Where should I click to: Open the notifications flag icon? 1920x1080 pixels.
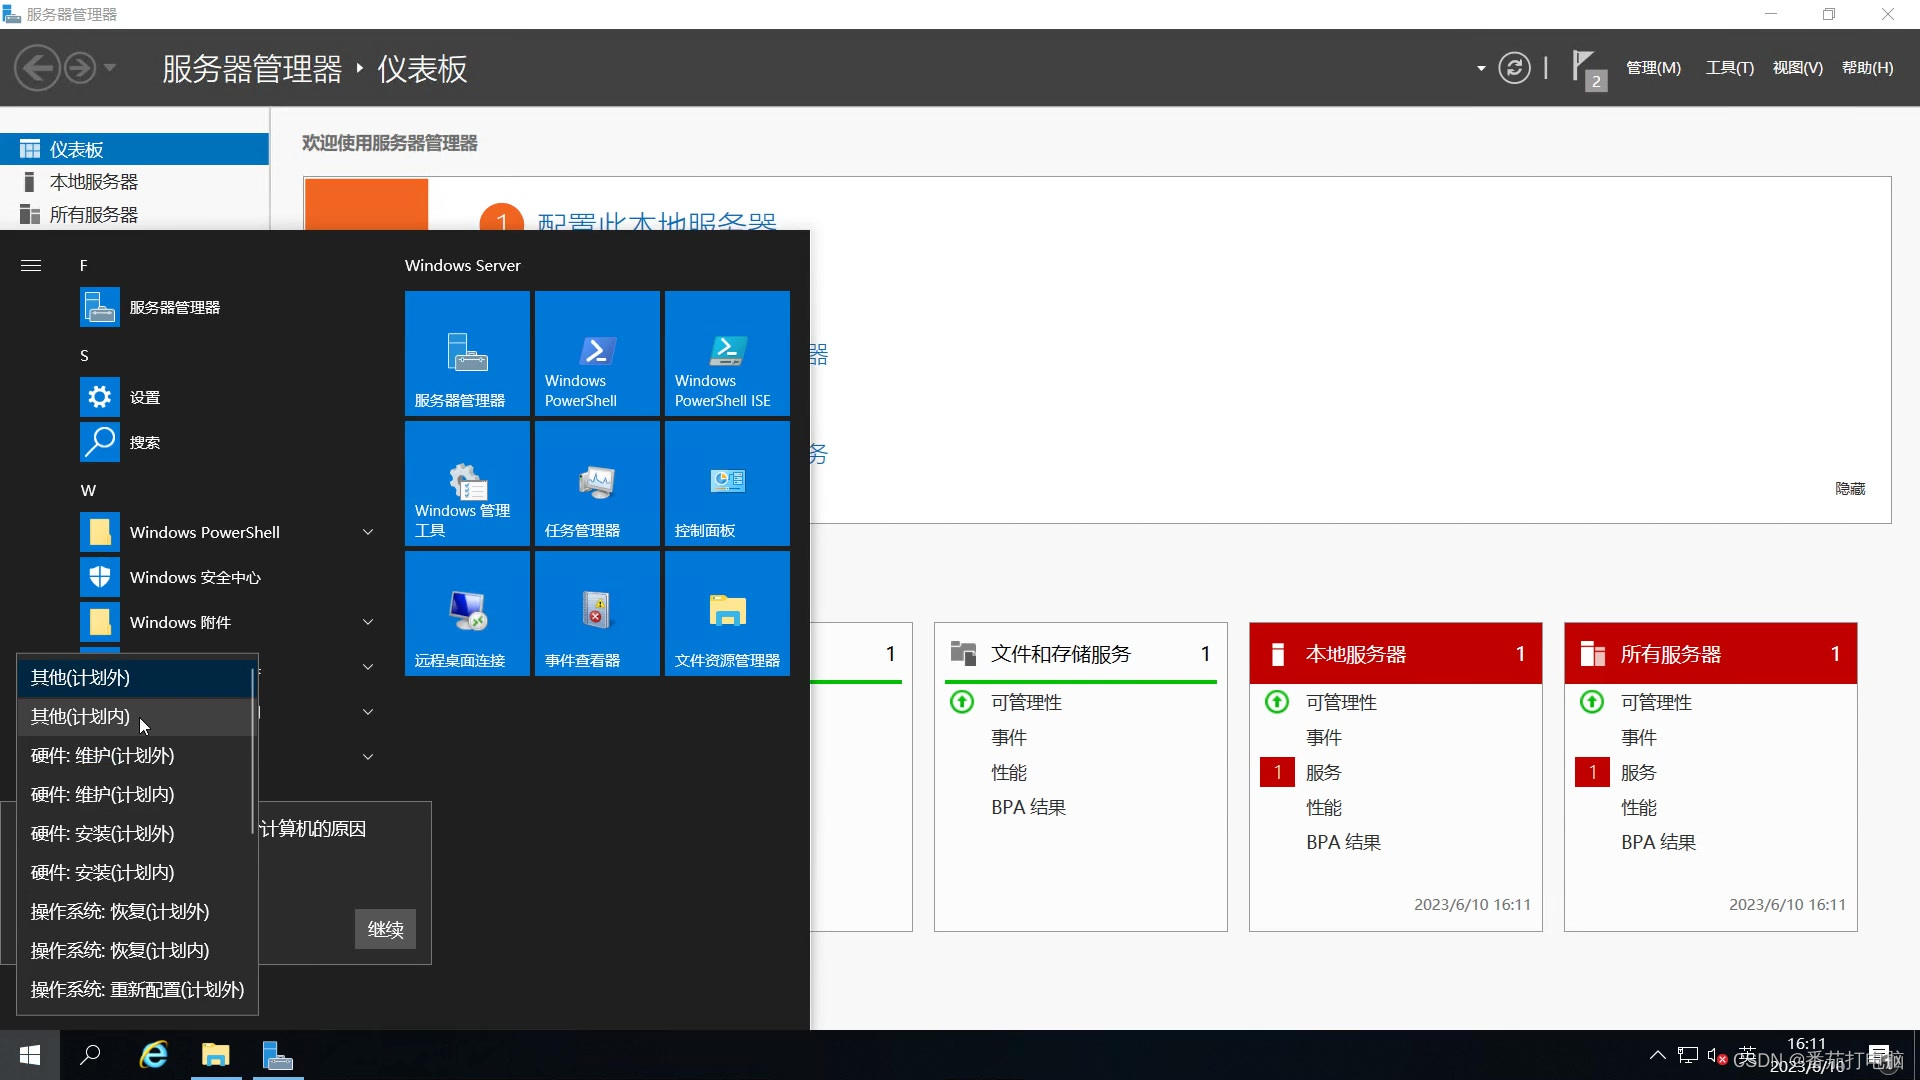coord(1588,70)
